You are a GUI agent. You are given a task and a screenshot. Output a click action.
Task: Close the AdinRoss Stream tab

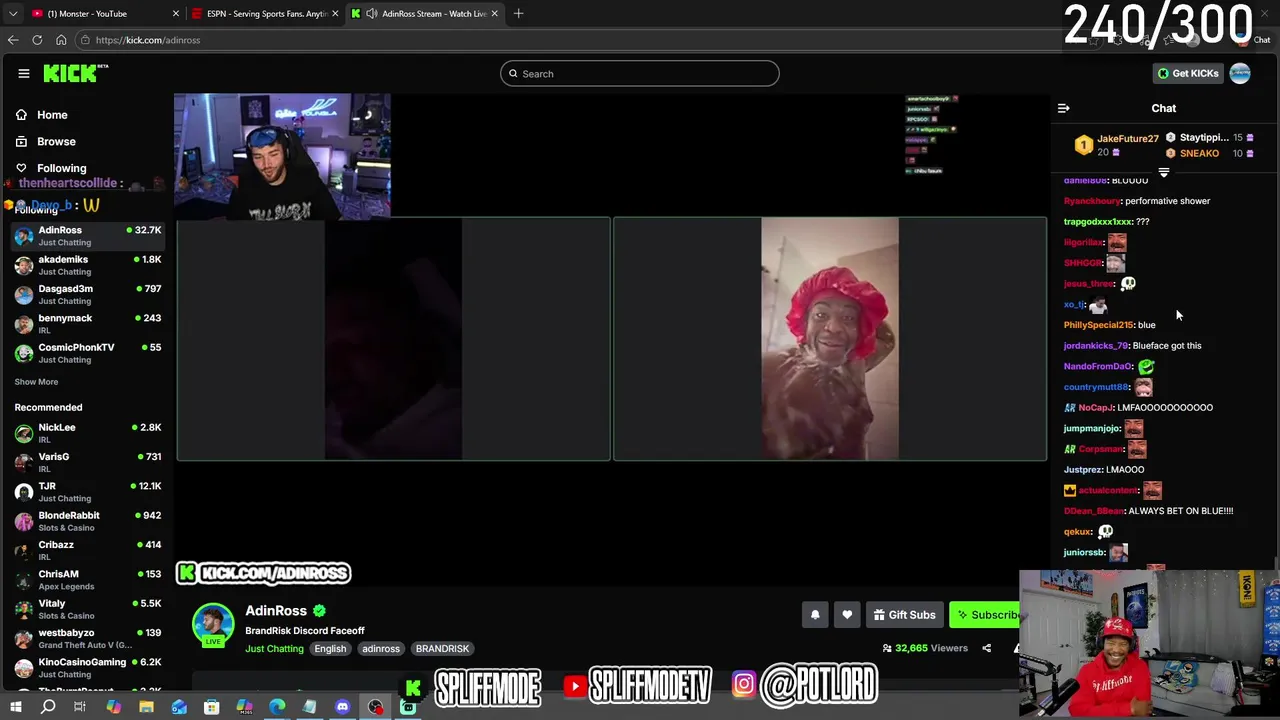click(494, 14)
